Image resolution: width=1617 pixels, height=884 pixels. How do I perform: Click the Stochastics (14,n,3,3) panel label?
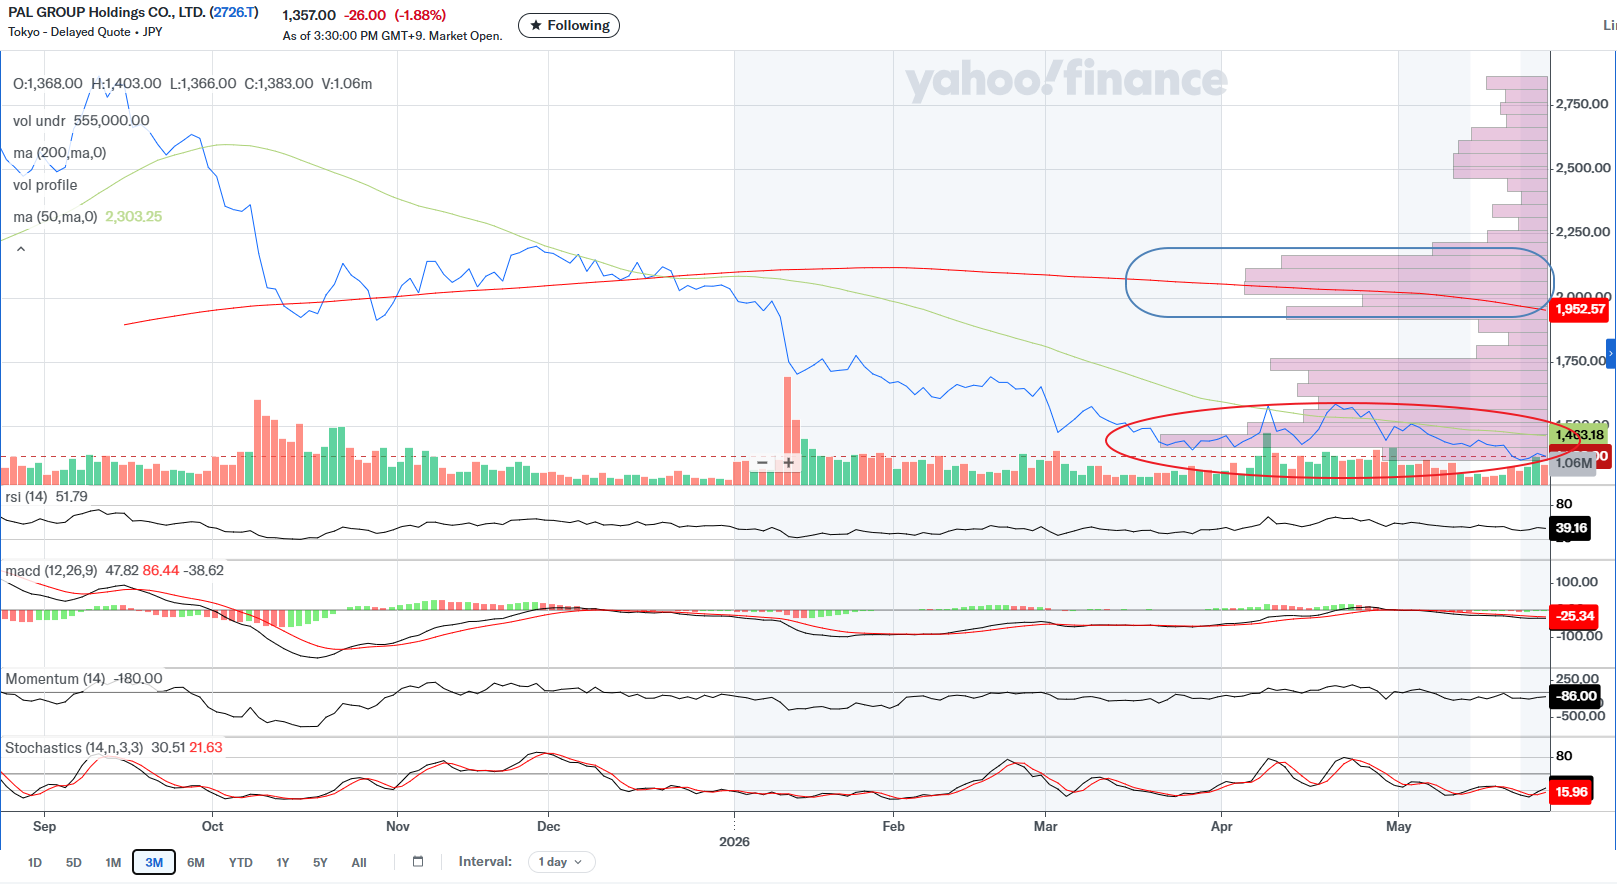point(74,748)
